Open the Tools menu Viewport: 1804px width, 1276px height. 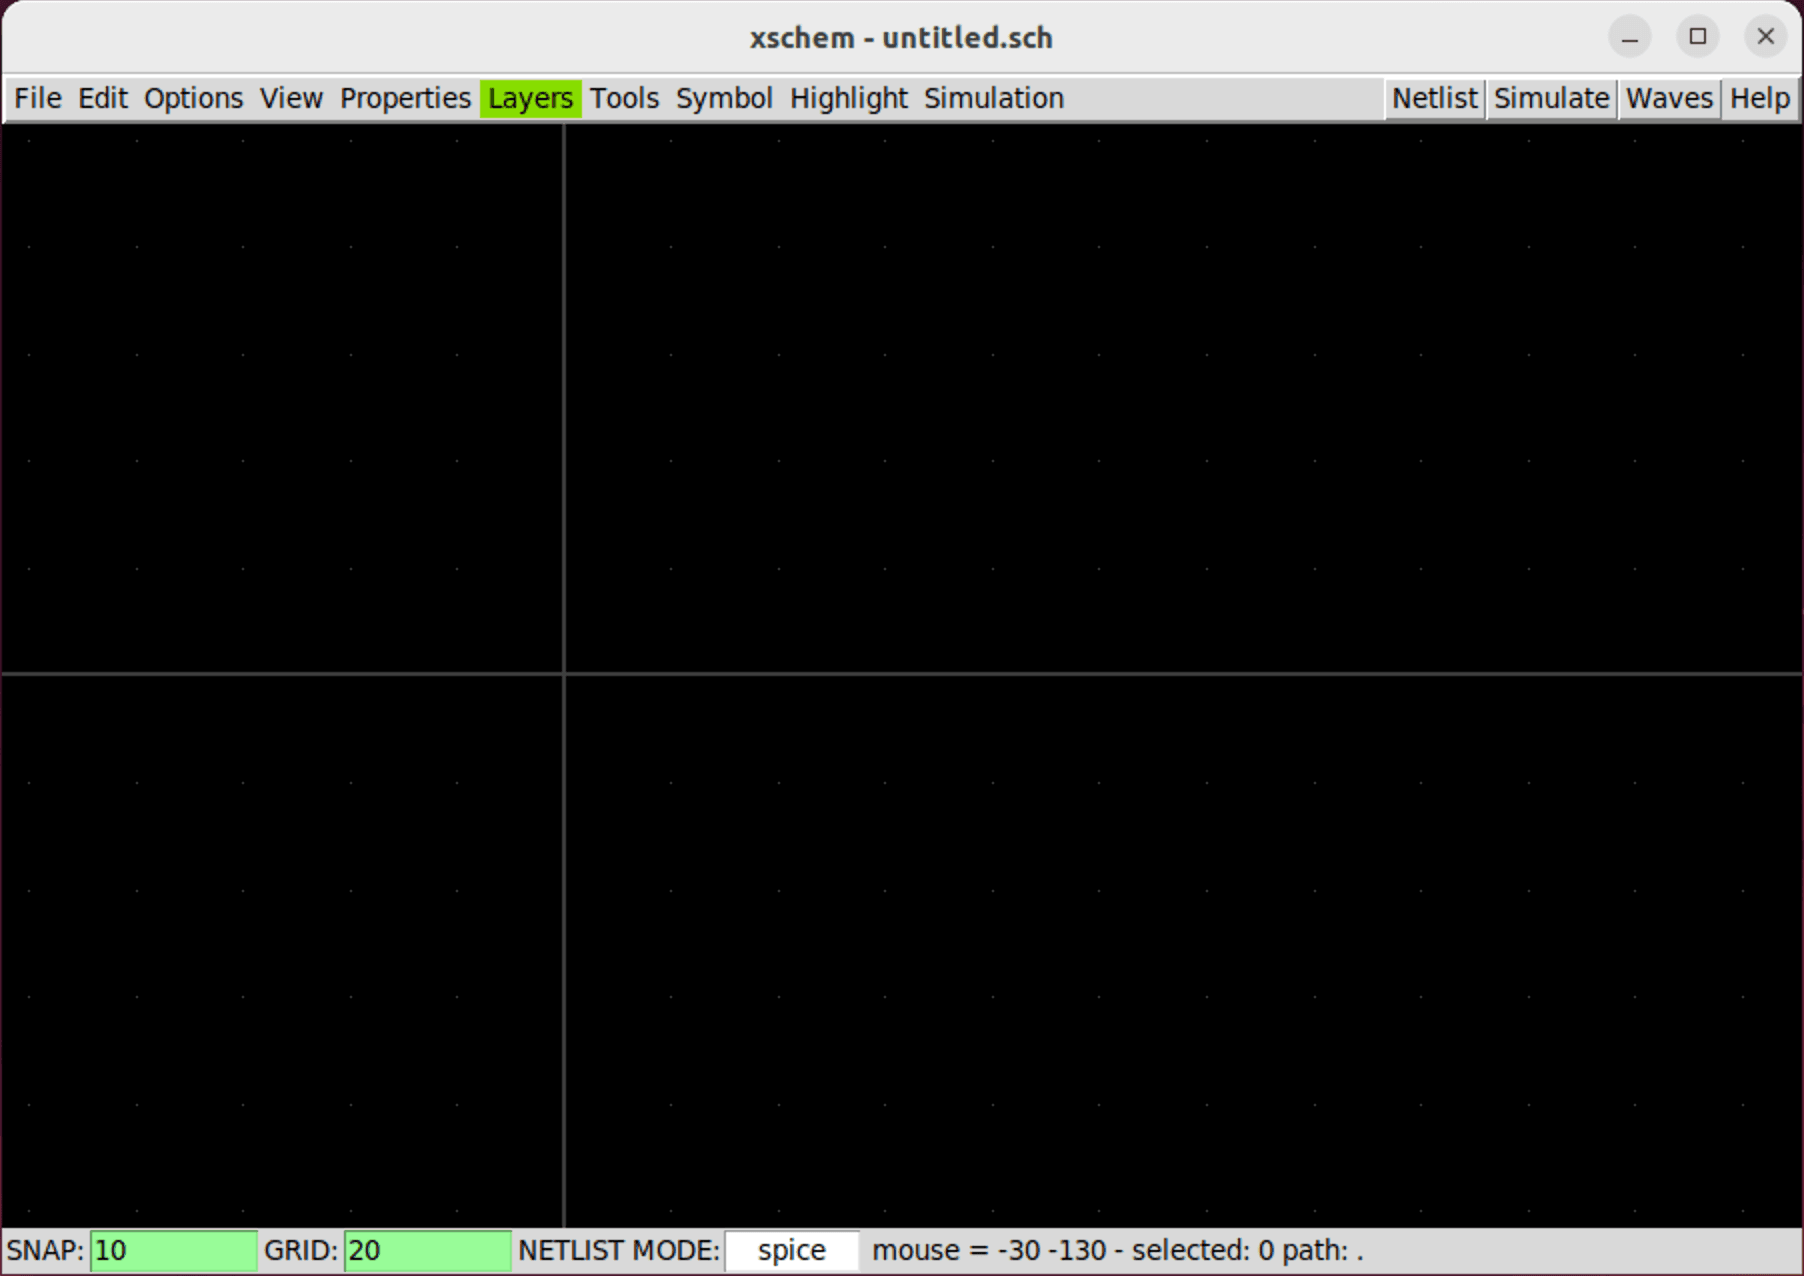tap(624, 99)
